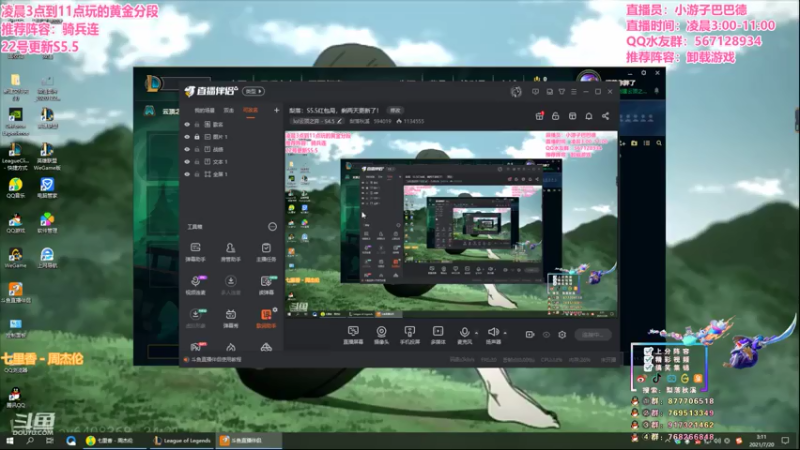Click the 麦克风 microphone icon
The height and width of the screenshot is (450, 800).
464,333
